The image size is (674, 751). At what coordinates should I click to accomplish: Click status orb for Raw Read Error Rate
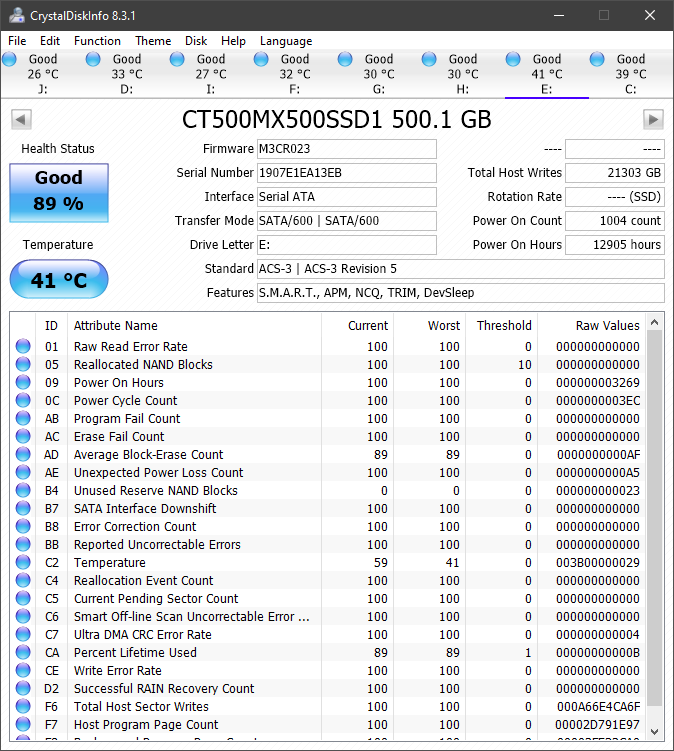click(x=23, y=346)
